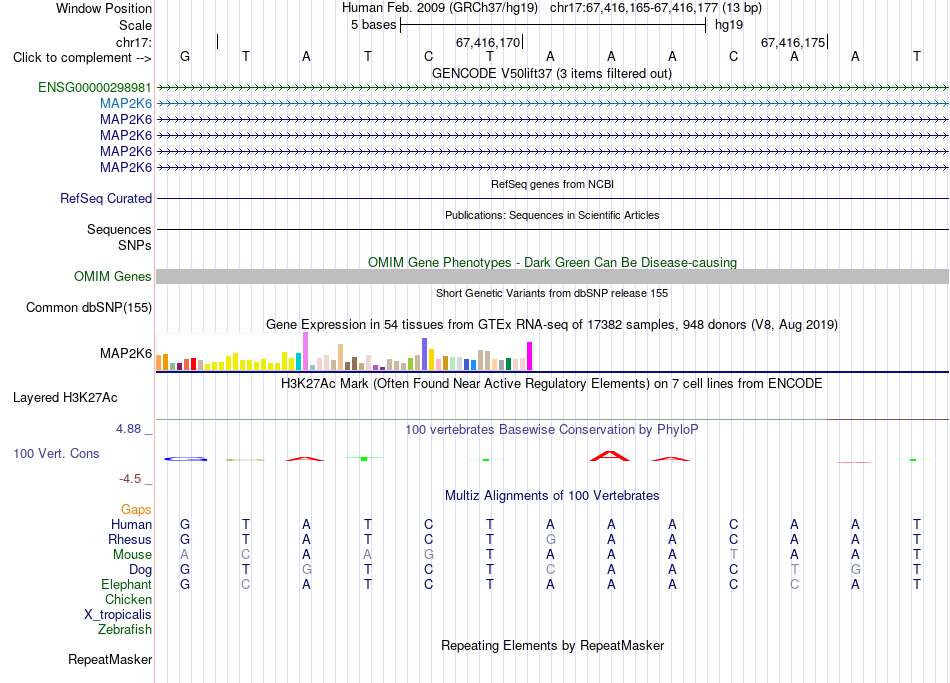This screenshot has width=950, height=683.
Task: Click the SNPs track label
Action: click(x=135, y=245)
